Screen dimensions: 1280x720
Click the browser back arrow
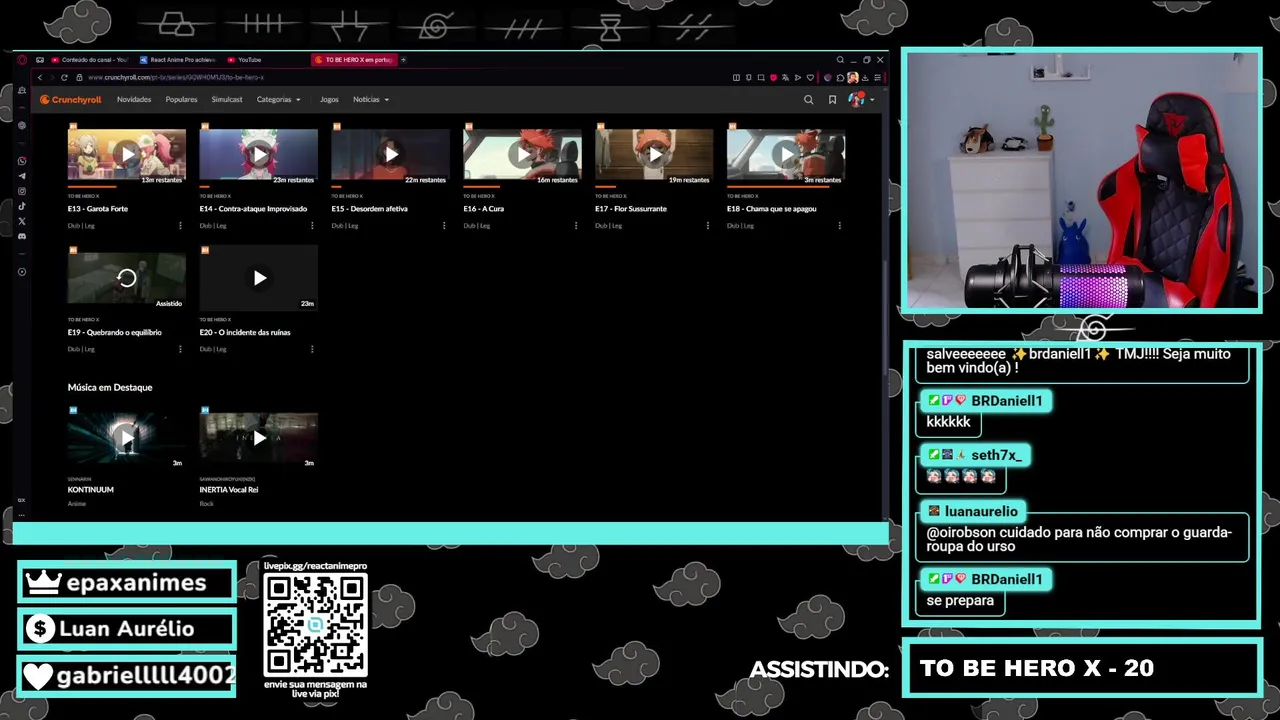pyautogui.click(x=40, y=77)
